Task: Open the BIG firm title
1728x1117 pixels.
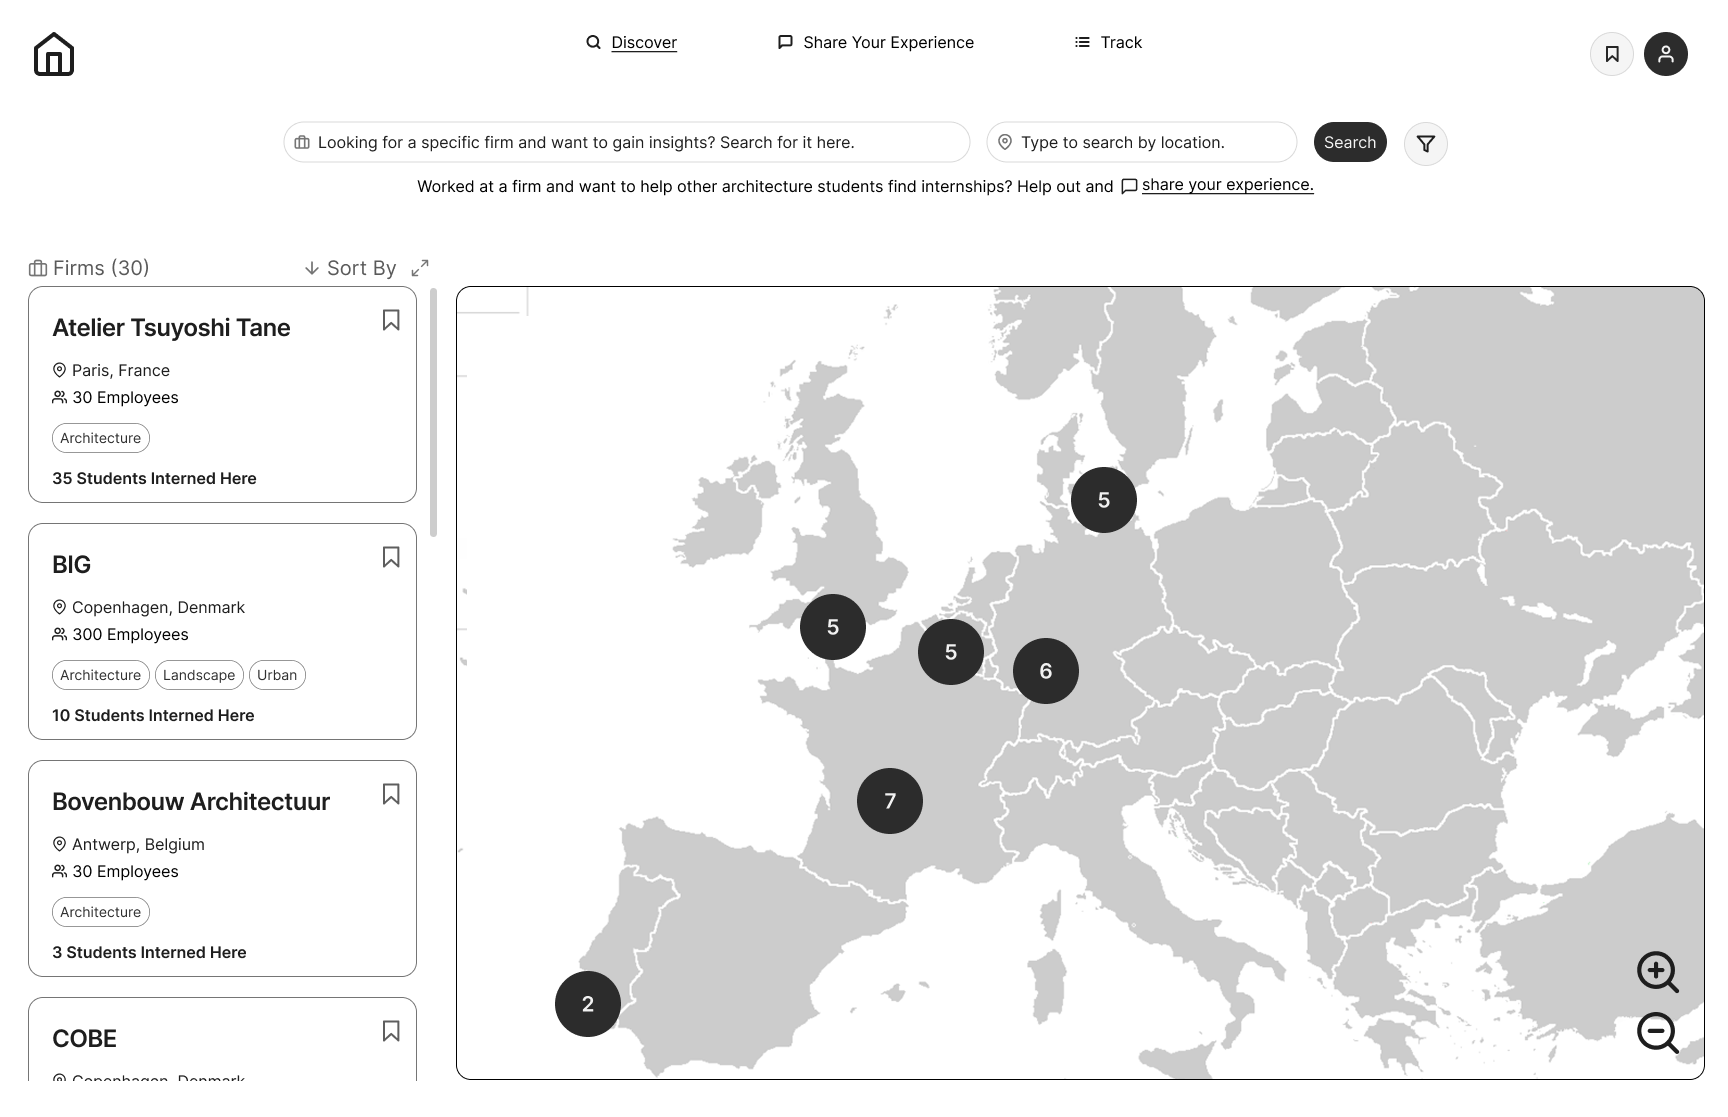Action: 71,565
